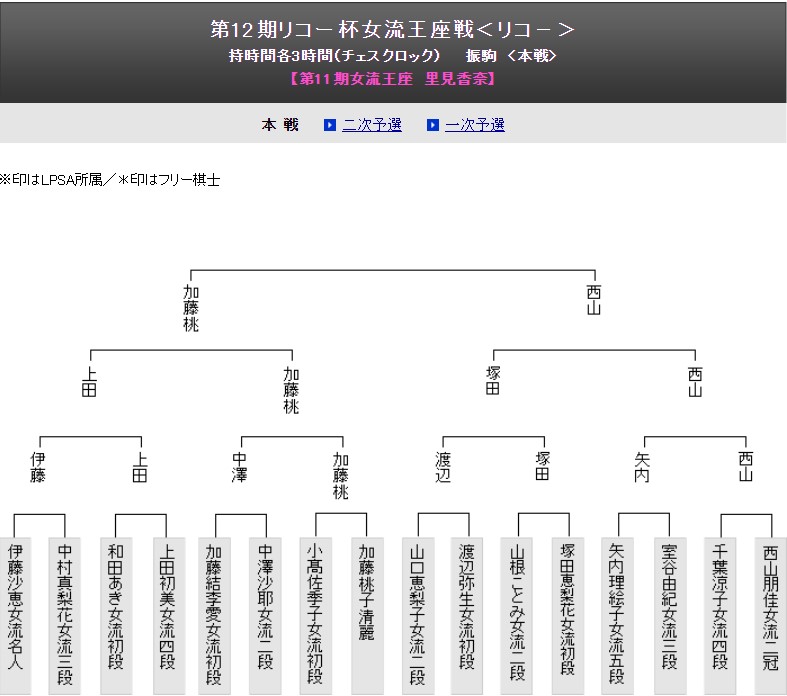Click first-round winner name 渡辺

[x=443, y=467]
